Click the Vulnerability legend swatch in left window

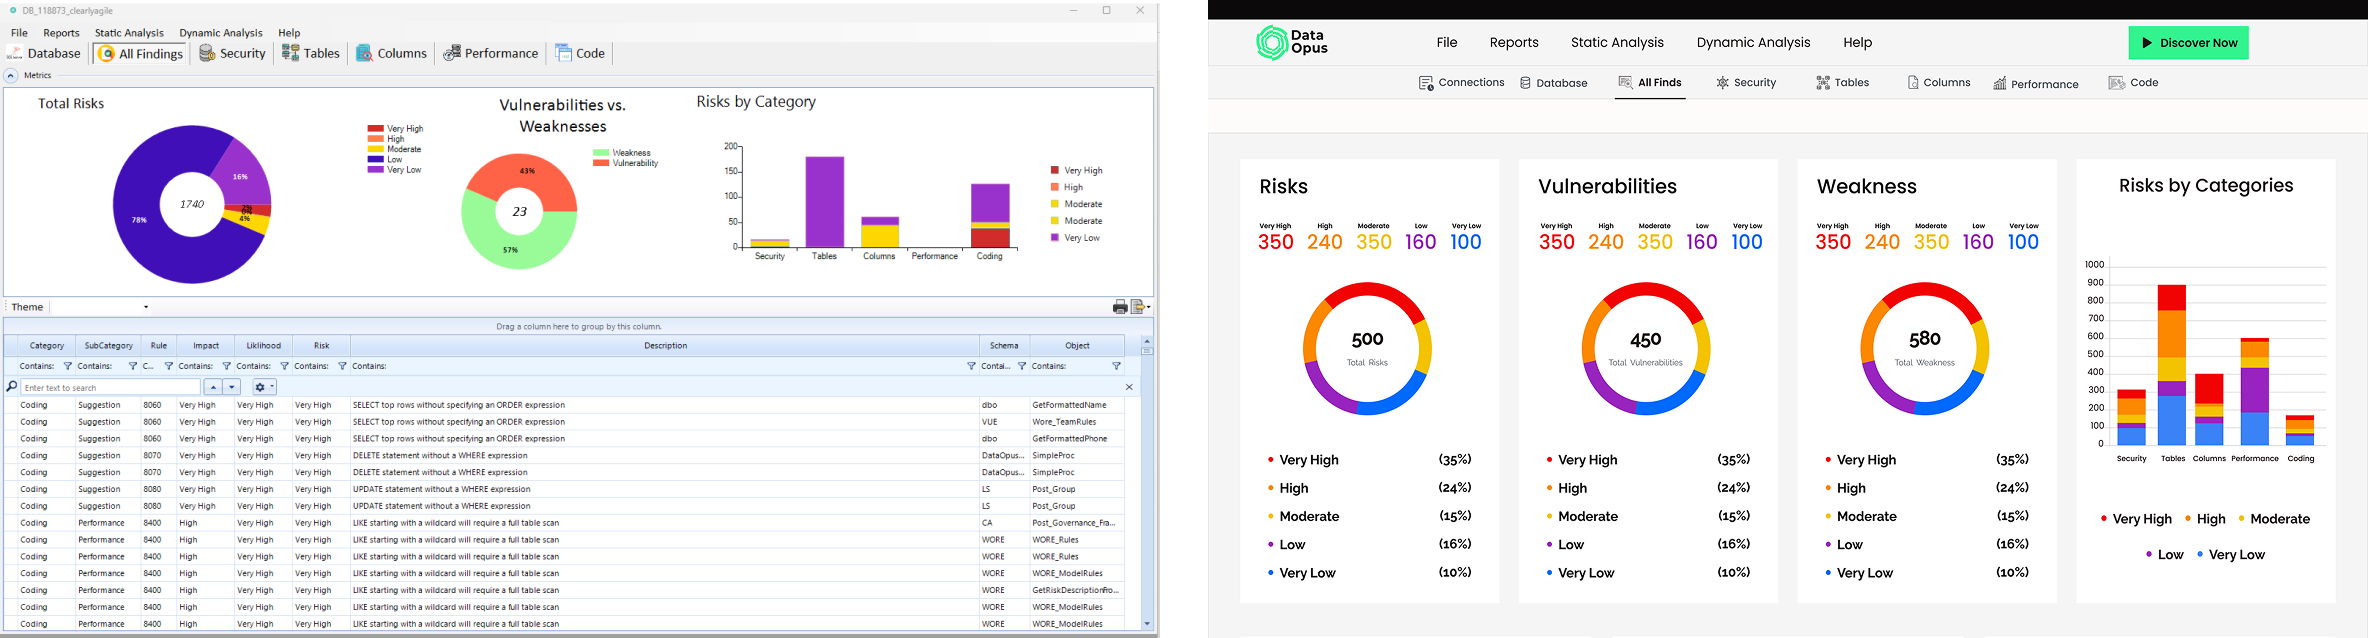point(600,163)
